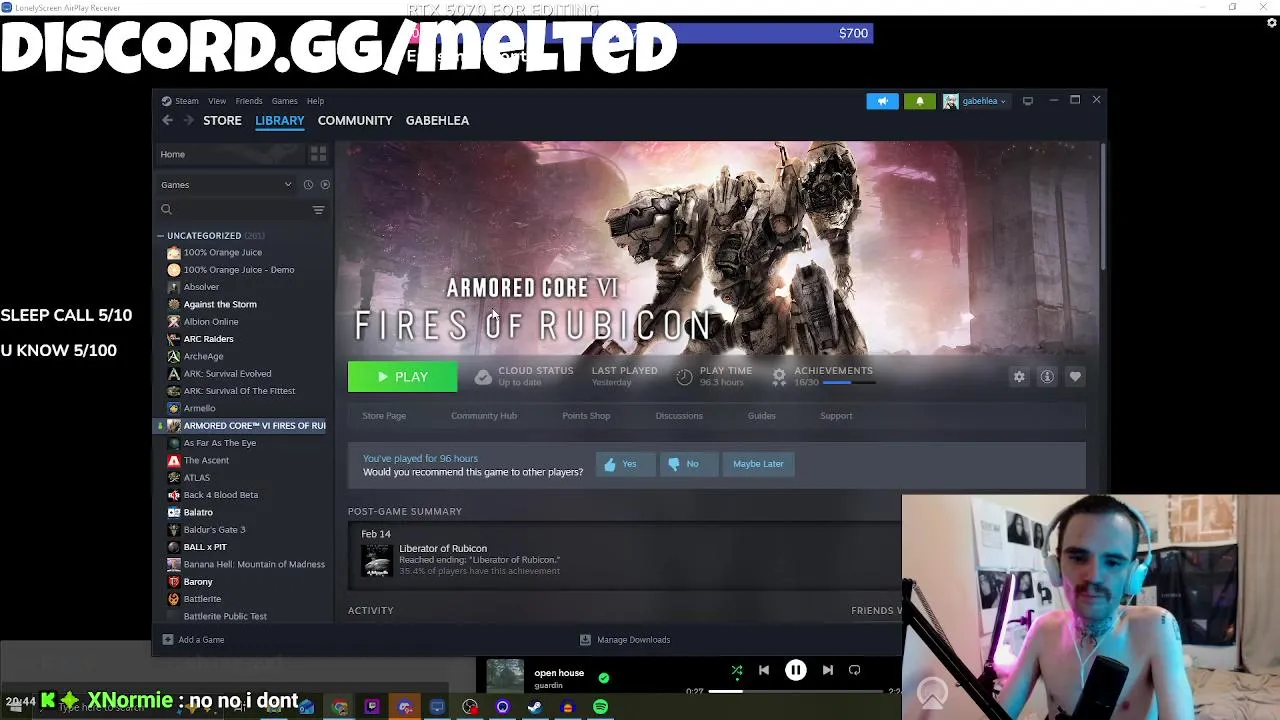Open Points Shop link
The width and height of the screenshot is (1280, 720).
(x=586, y=416)
